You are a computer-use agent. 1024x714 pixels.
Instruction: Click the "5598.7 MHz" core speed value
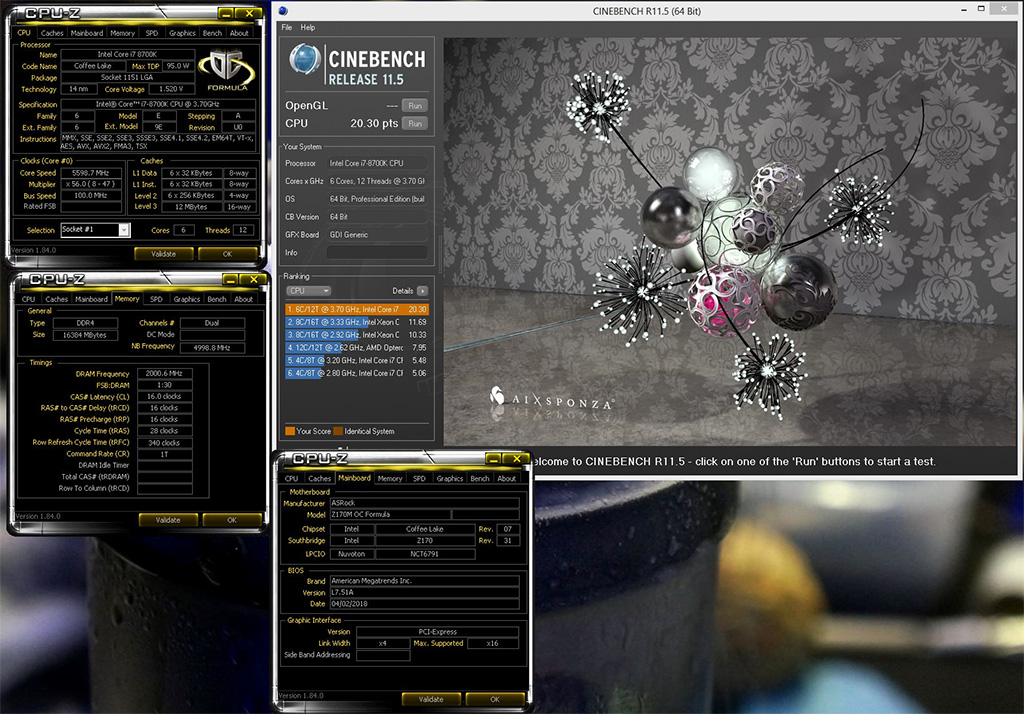point(91,173)
